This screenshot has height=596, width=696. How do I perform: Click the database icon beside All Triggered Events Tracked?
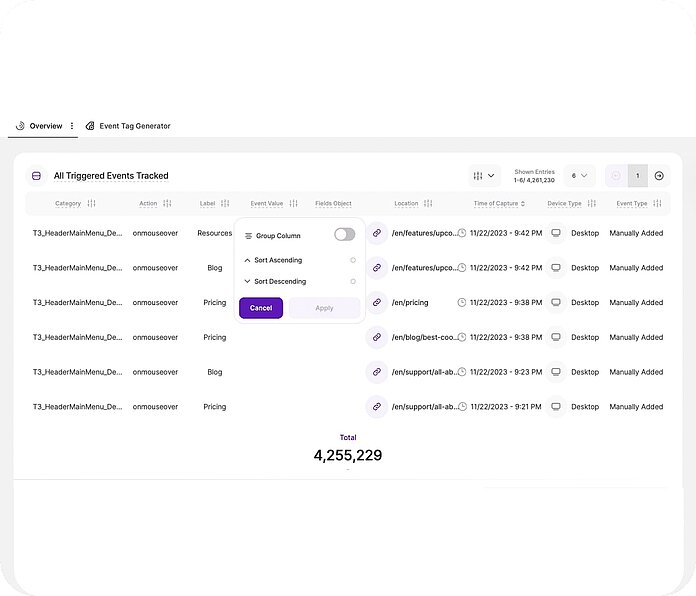pos(36,176)
